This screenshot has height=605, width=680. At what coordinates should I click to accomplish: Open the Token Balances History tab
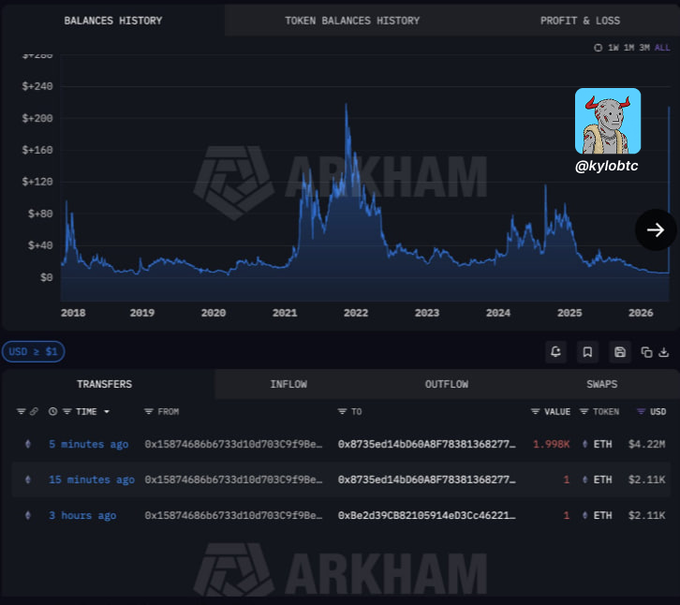[x=352, y=20]
